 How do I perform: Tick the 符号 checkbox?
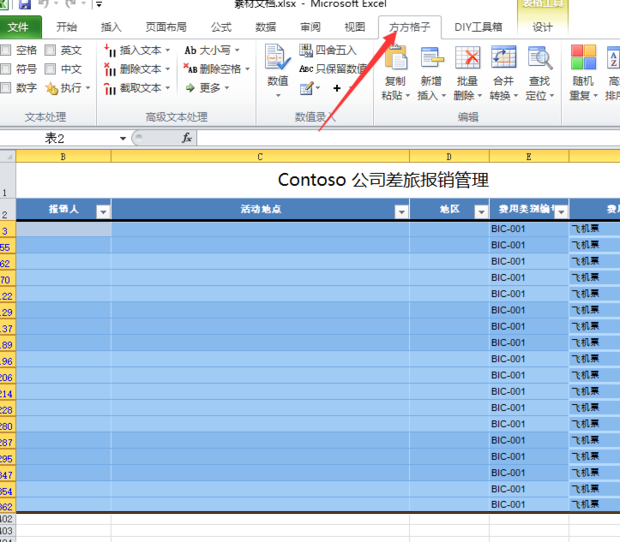click(6, 69)
